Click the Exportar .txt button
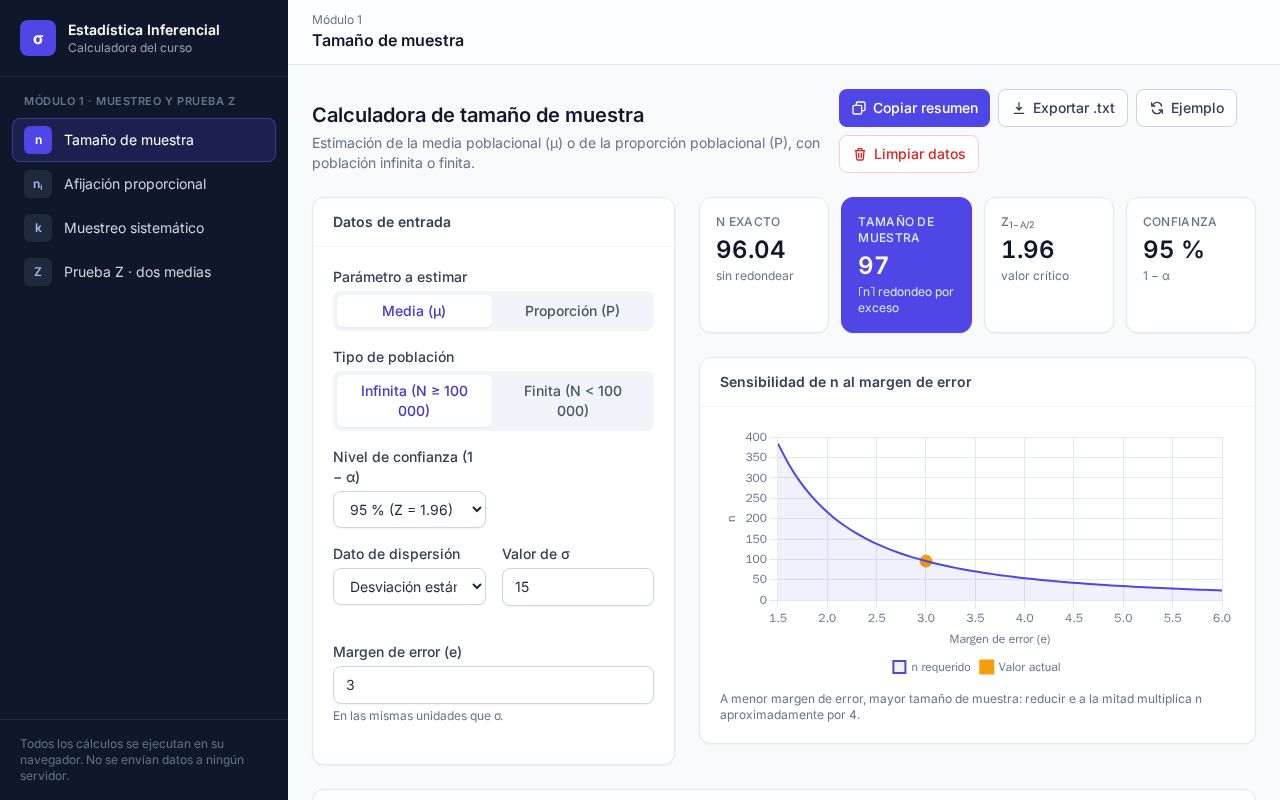Image resolution: width=1280 pixels, height=800 pixels. coord(1063,108)
